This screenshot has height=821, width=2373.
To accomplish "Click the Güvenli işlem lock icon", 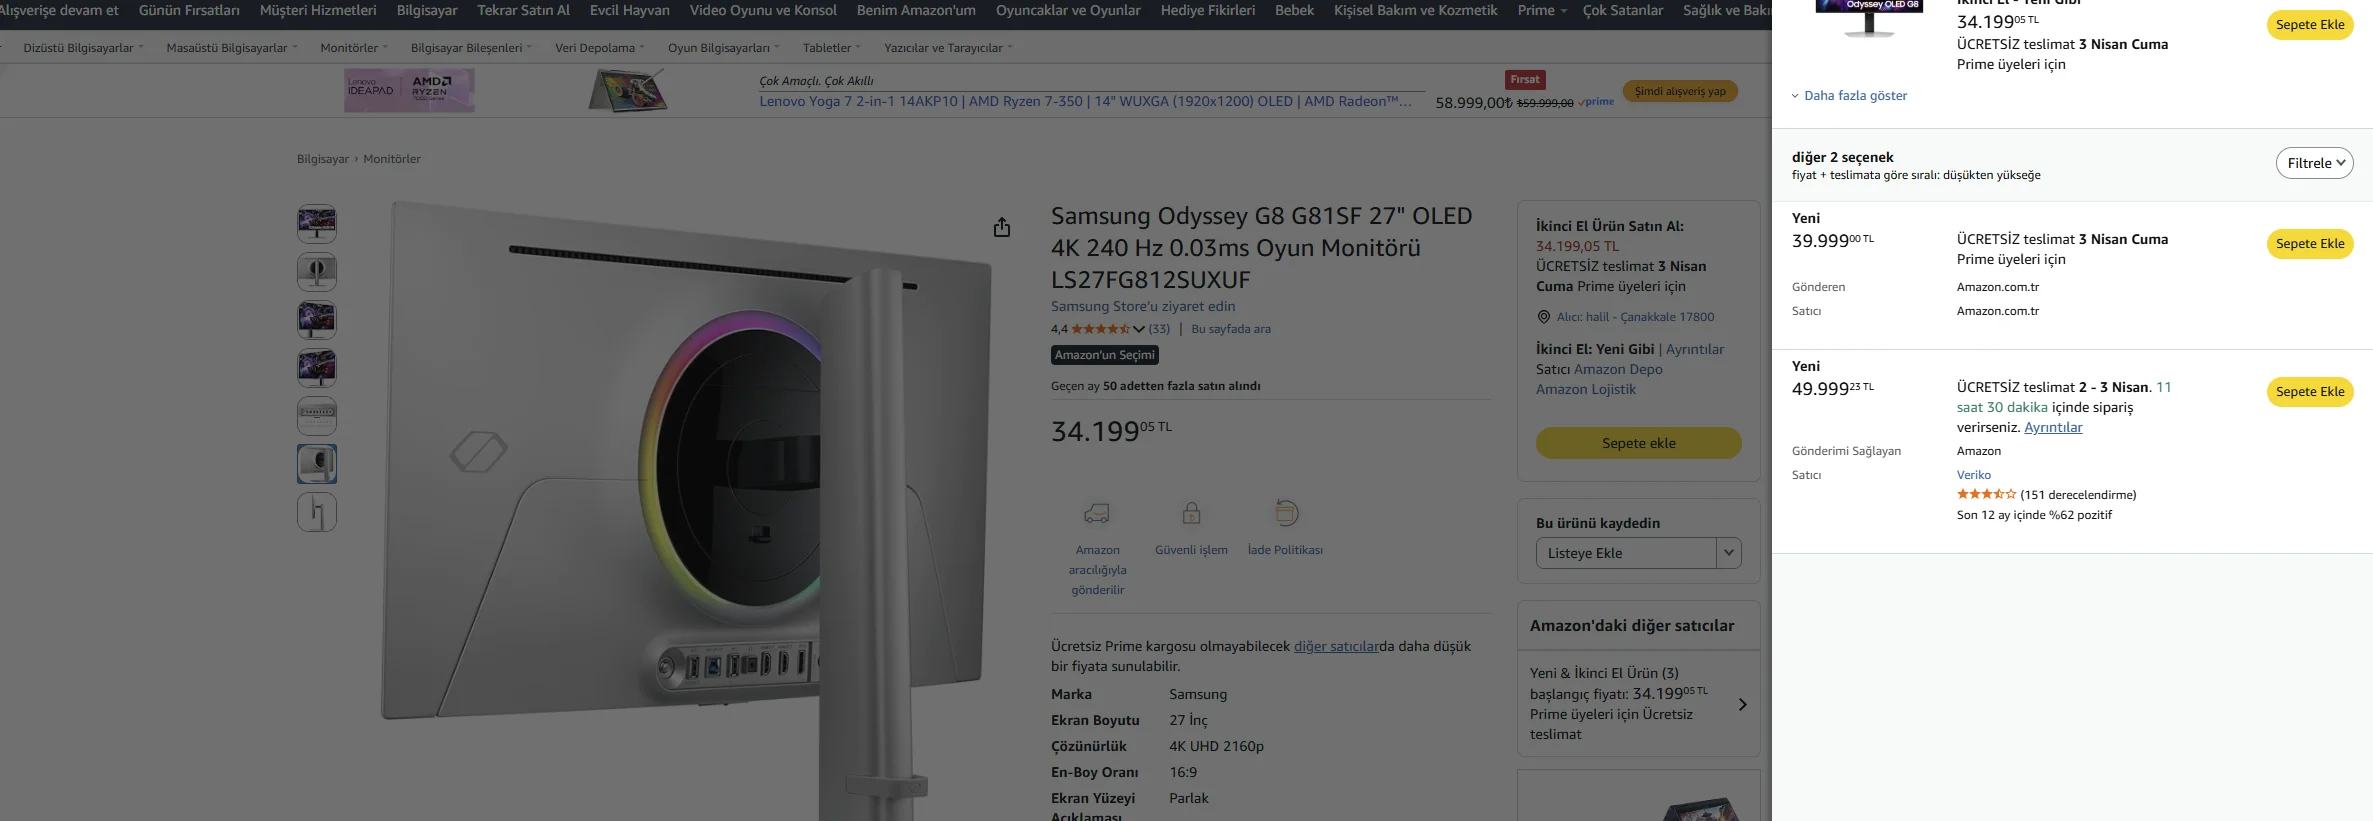I will [1191, 514].
